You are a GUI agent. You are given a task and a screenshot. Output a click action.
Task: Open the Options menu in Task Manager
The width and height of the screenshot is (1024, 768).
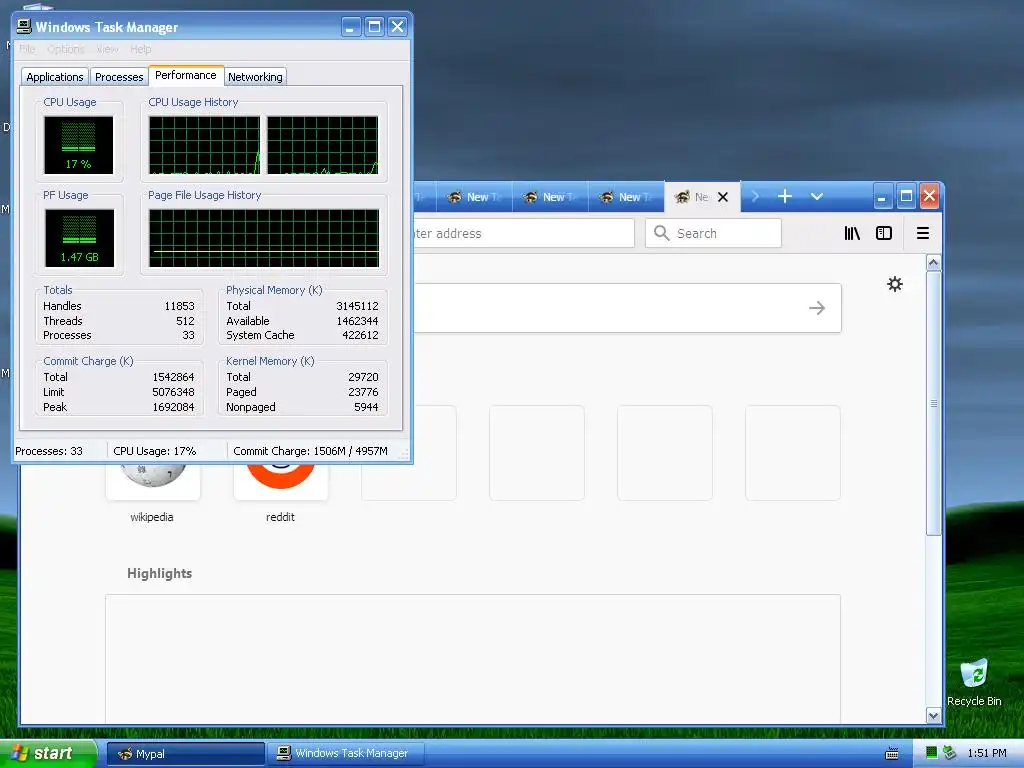66,49
